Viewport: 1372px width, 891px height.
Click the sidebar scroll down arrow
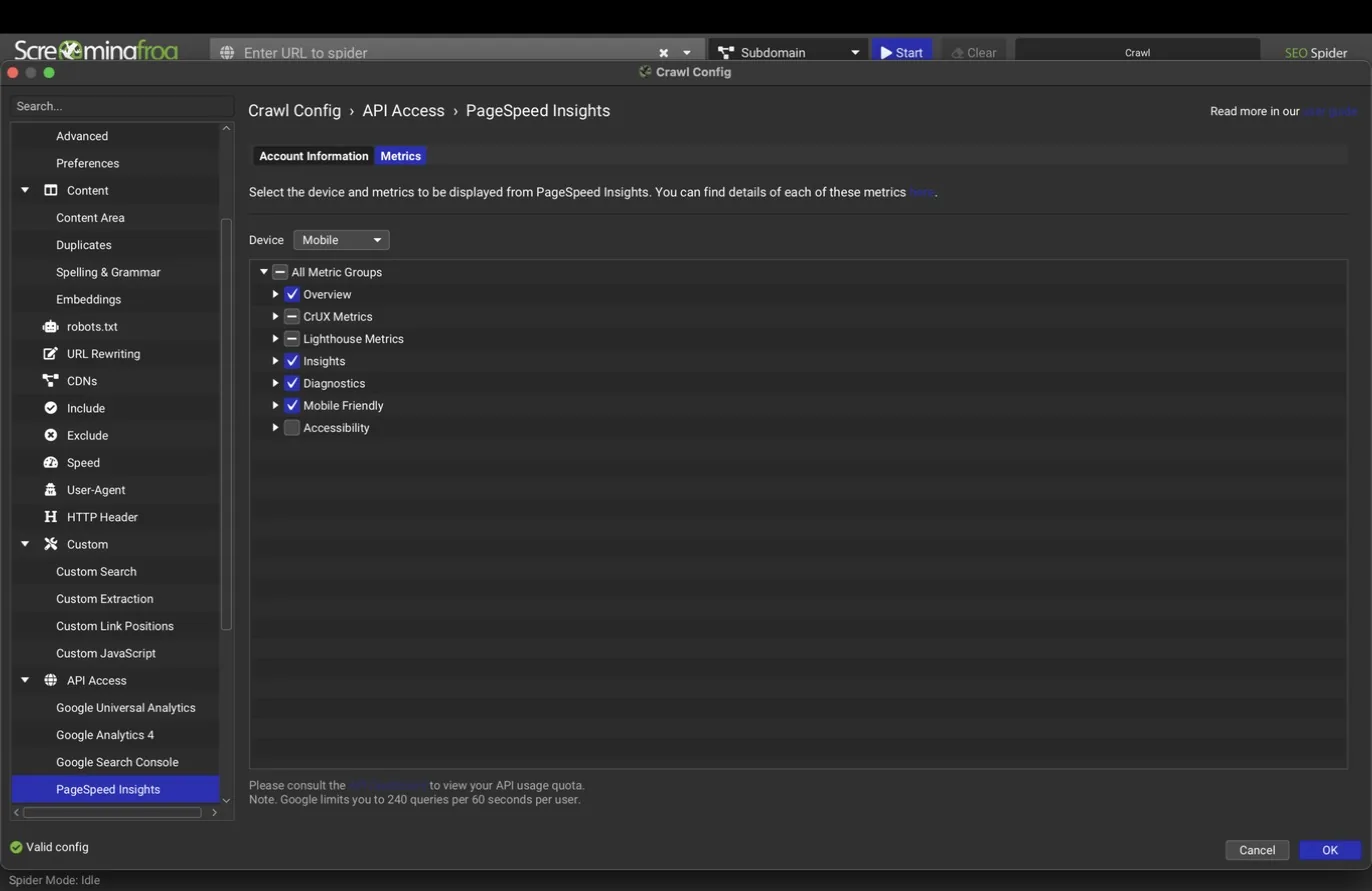click(x=226, y=800)
